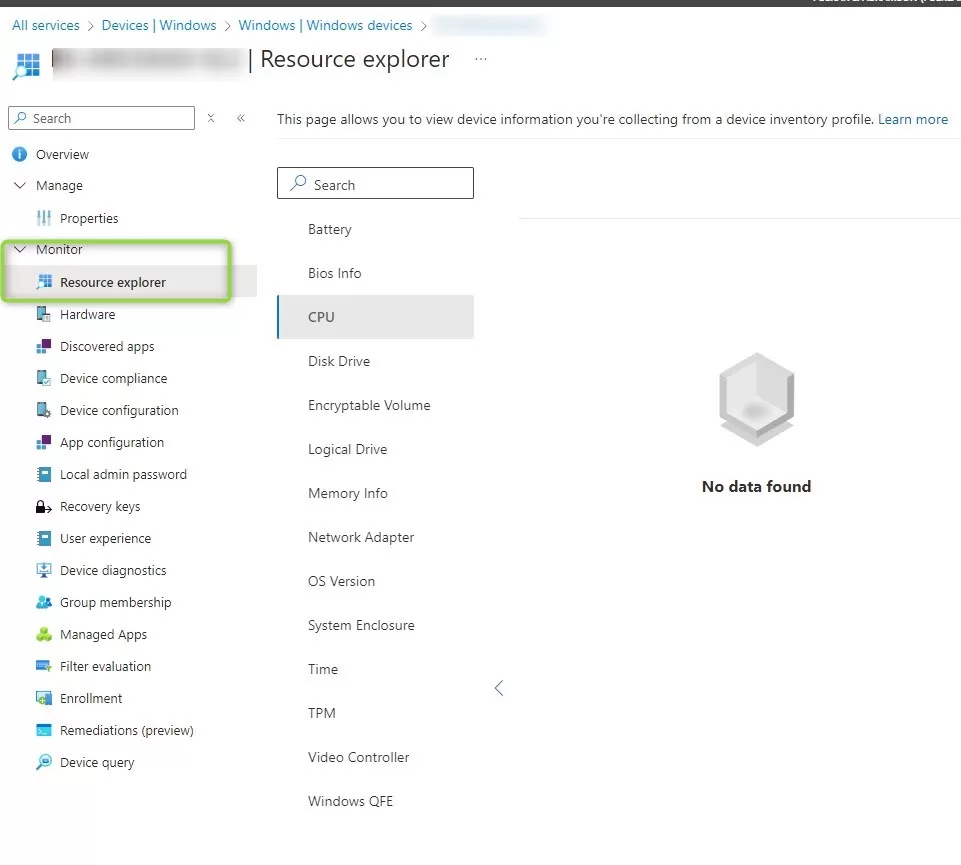Collapse the Monitor section chevron
Screen dimensions: 961x865
point(20,250)
